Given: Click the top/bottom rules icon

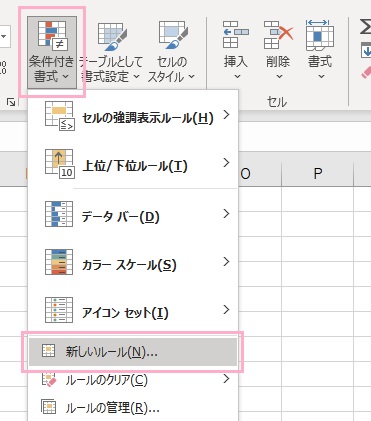Looking at the screenshot, I should pos(59,164).
